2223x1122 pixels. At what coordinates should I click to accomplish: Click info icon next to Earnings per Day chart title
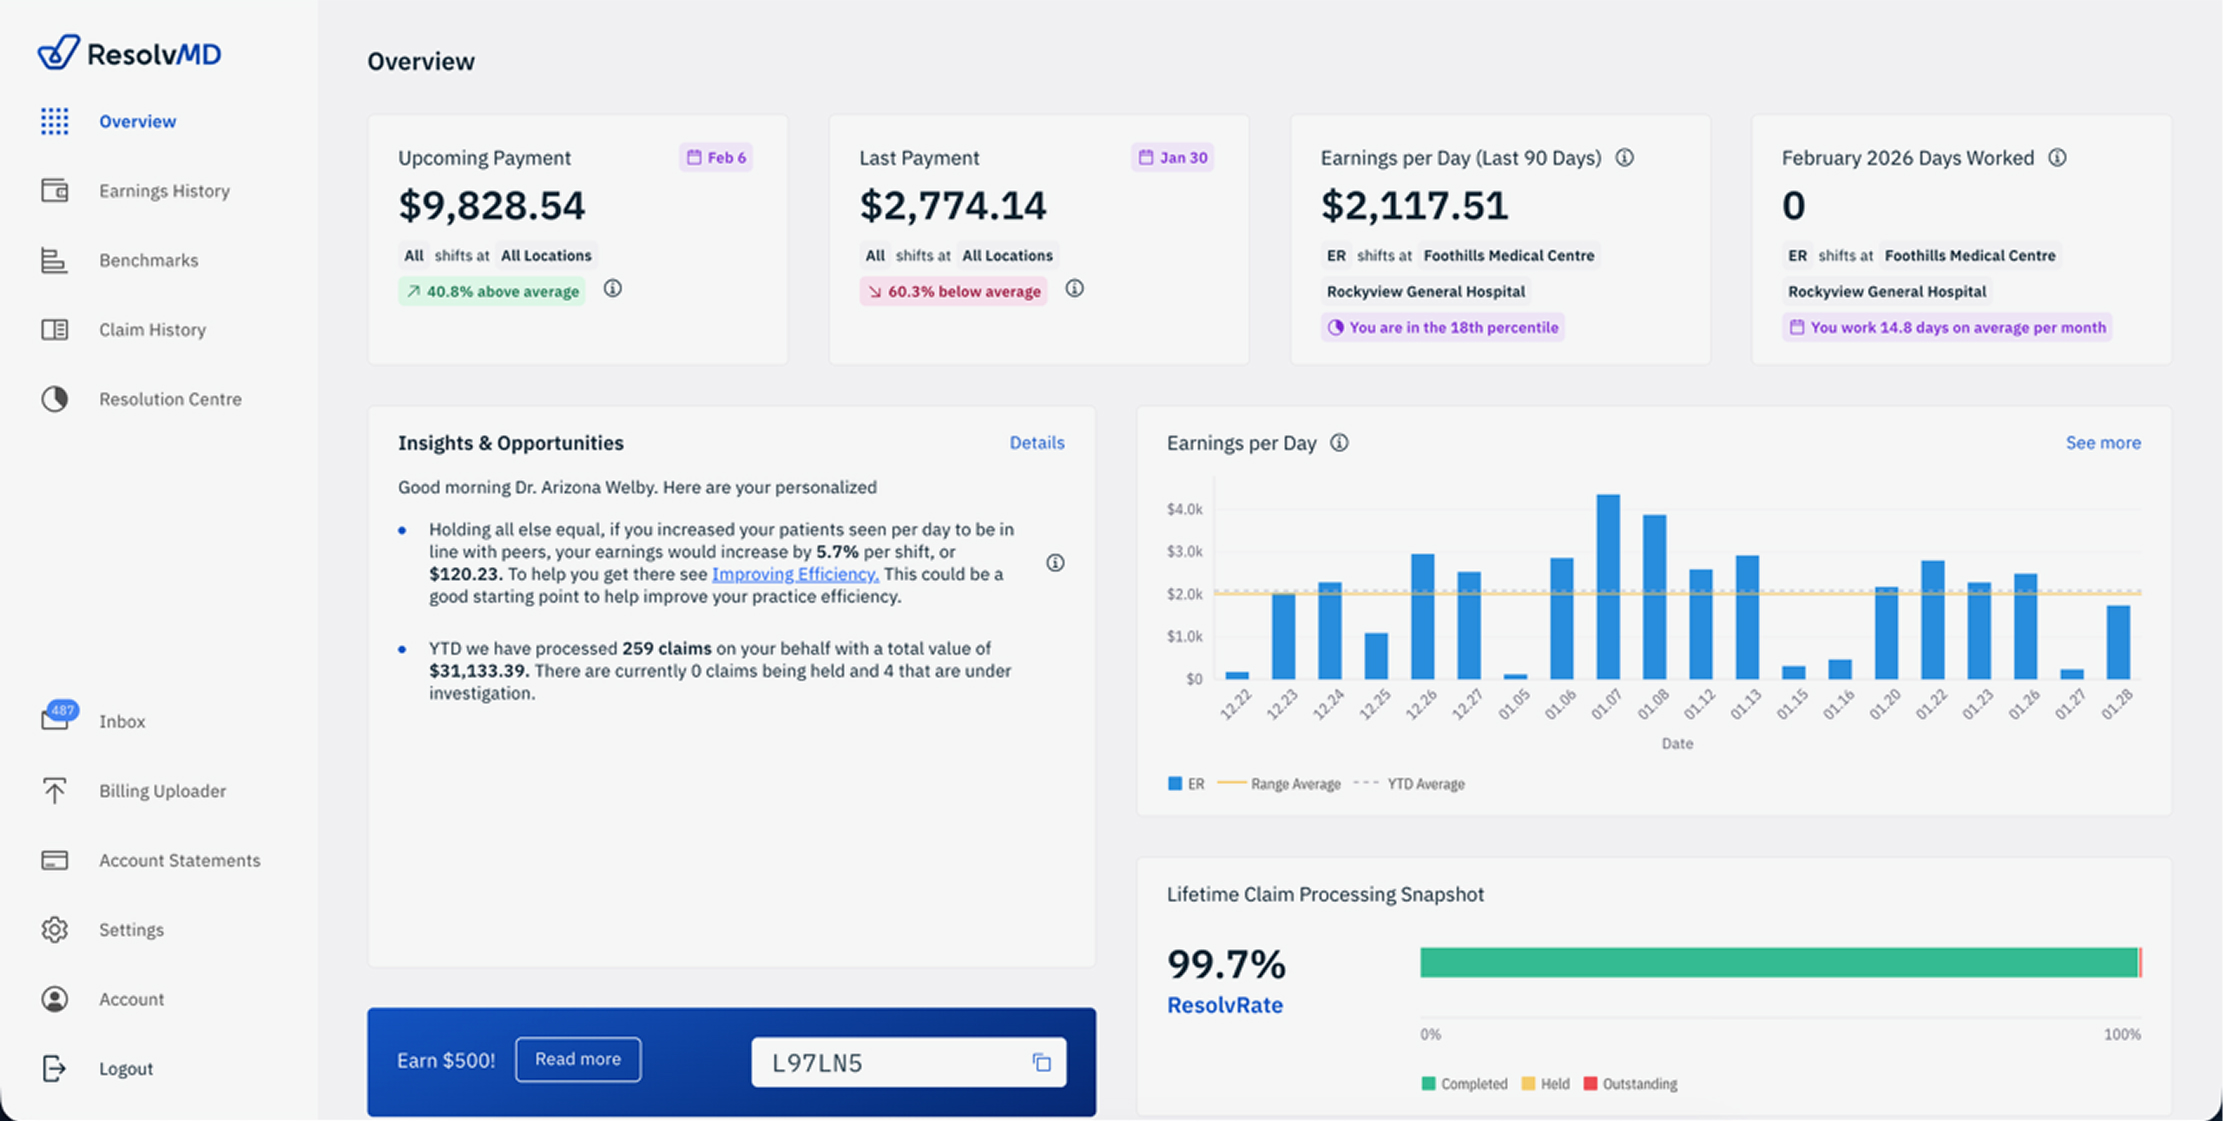coord(1338,443)
